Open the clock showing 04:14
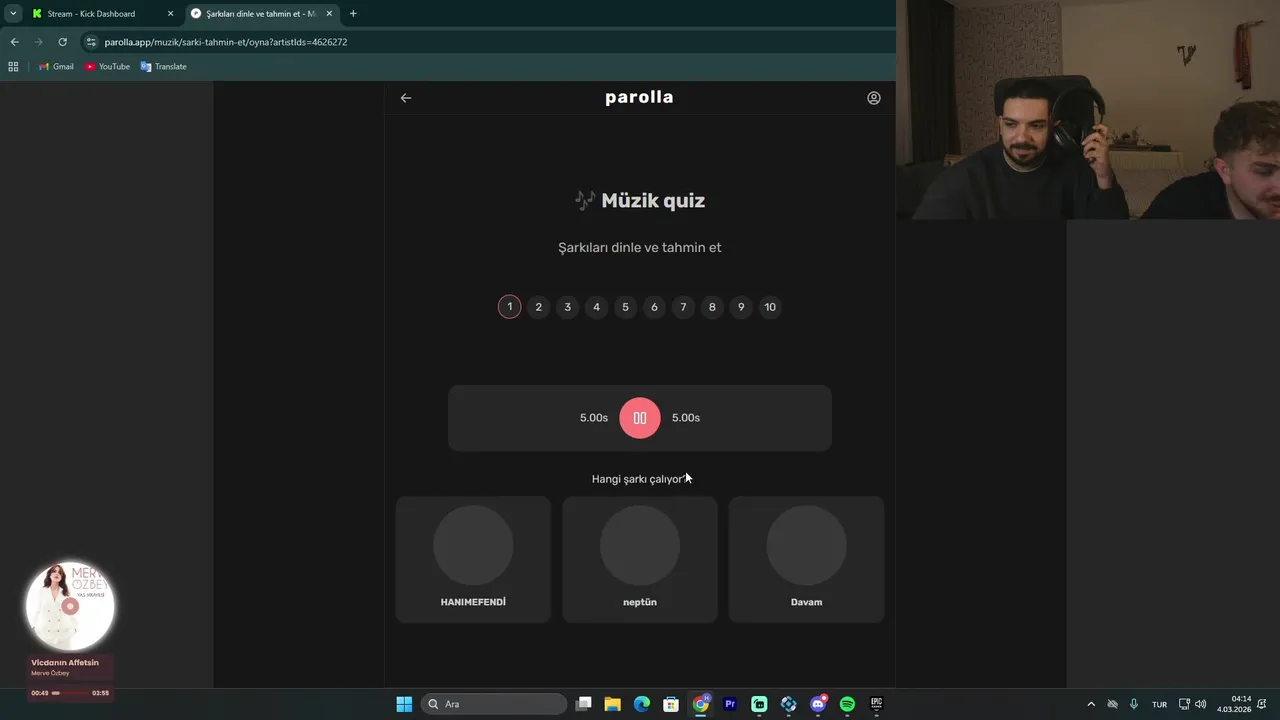 pyautogui.click(x=1234, y=704)
